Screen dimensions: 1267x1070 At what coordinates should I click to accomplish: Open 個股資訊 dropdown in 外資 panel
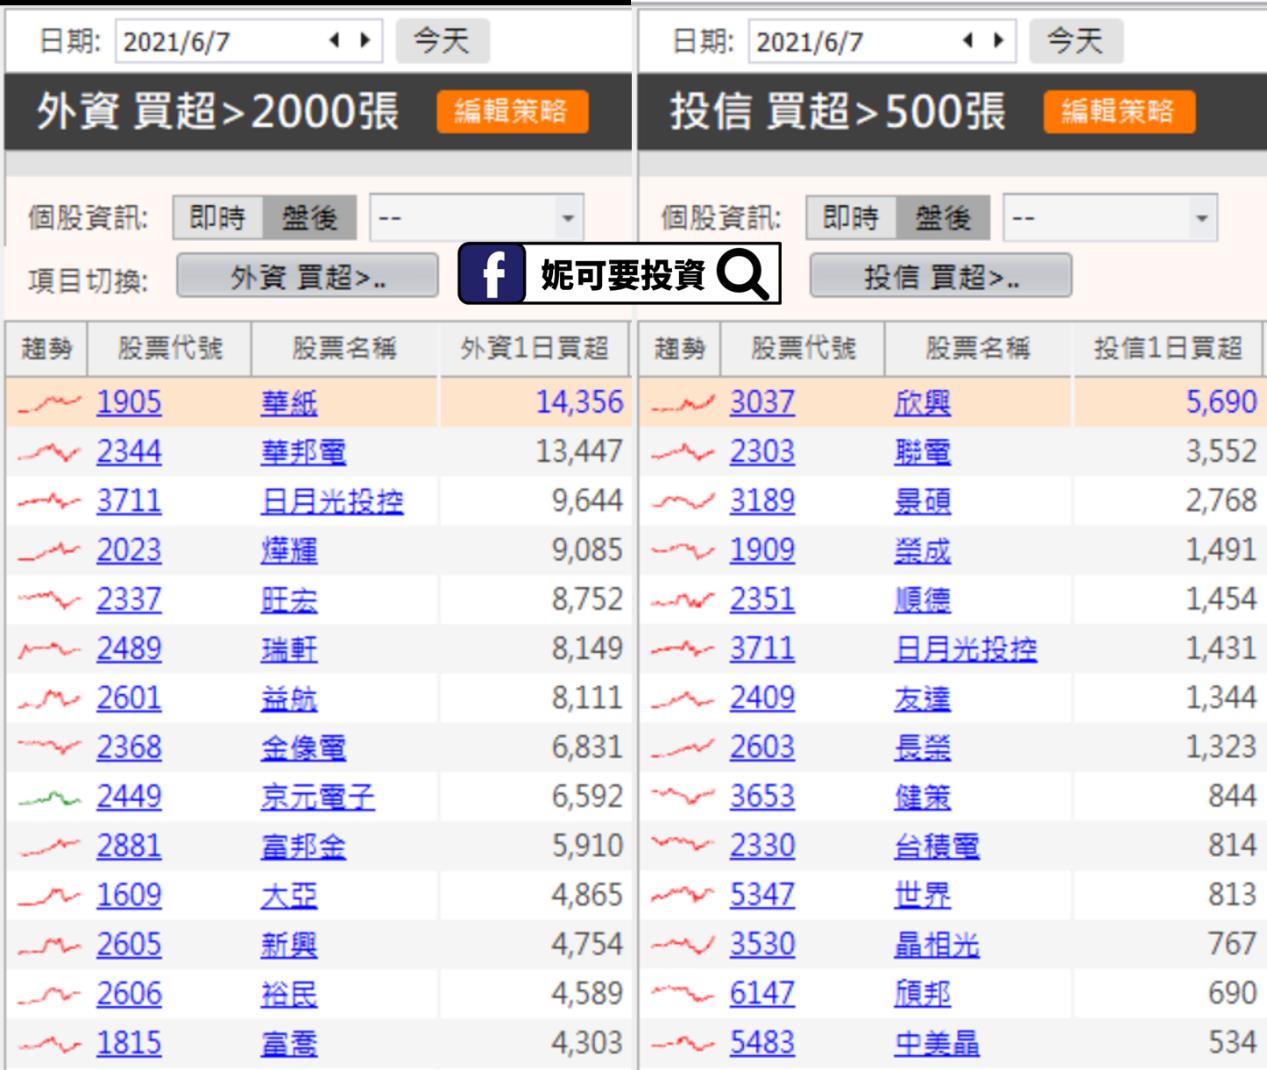(x=476, y=218)
